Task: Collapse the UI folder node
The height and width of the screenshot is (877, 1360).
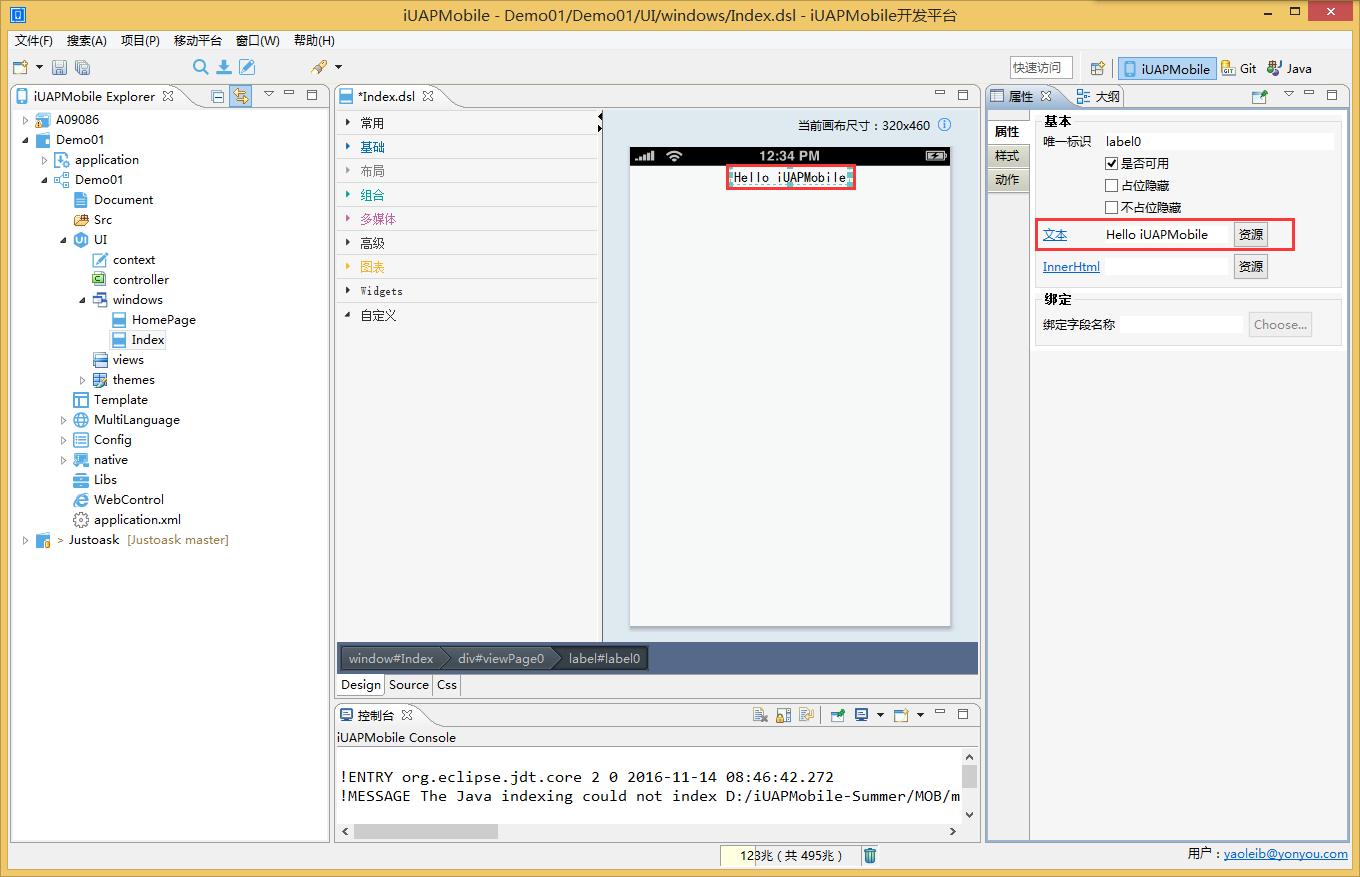Action: click(63, 240)
